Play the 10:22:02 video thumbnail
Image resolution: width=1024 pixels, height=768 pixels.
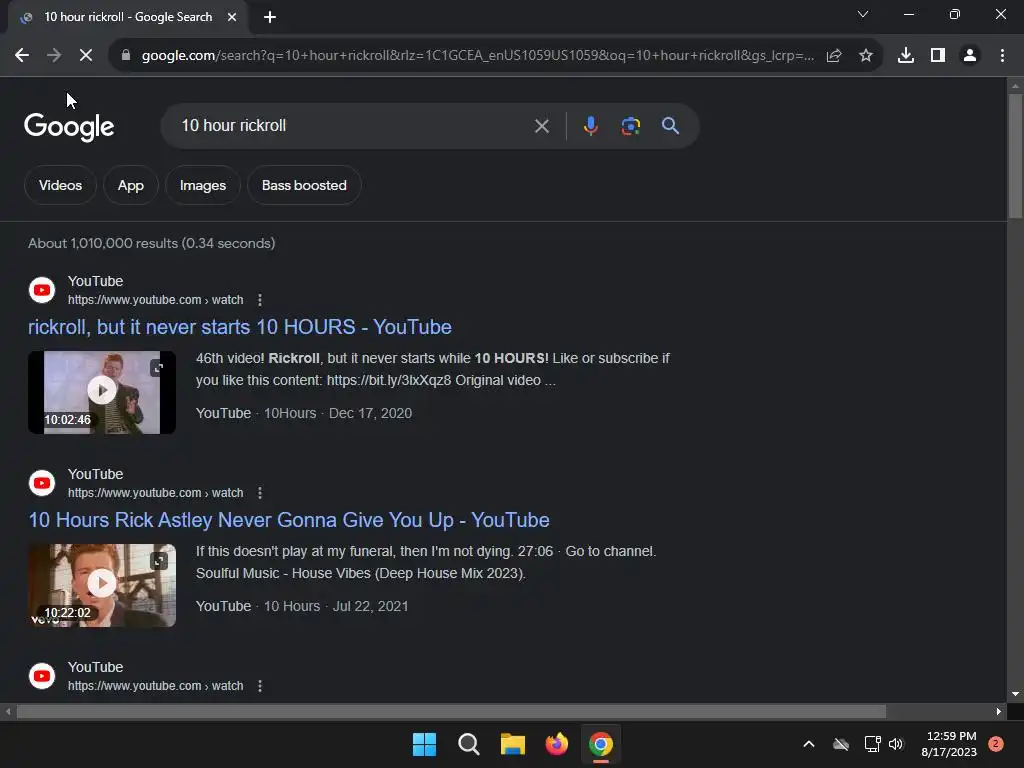pyautogui.click(x=102, y=583)
